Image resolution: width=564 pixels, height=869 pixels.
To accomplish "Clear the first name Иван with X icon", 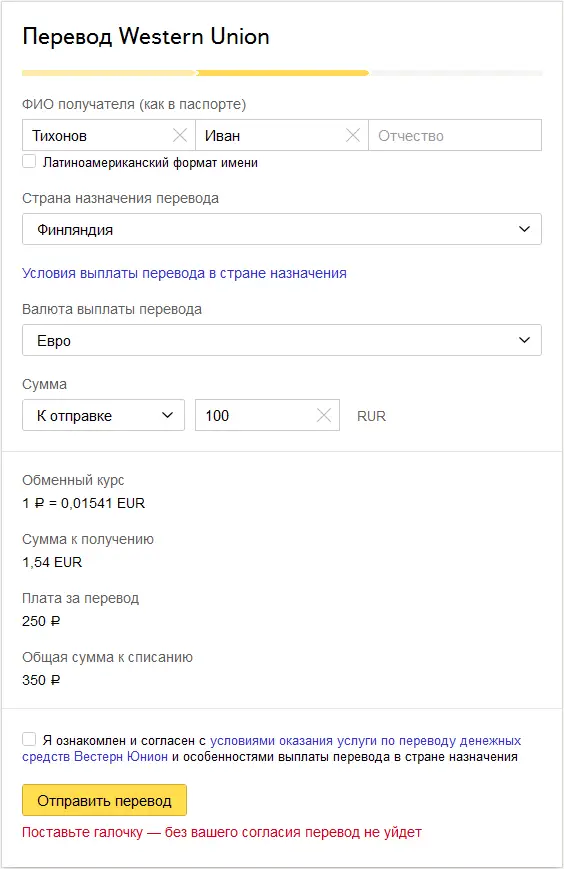I will pyautogui.click(x=353, y=135).
